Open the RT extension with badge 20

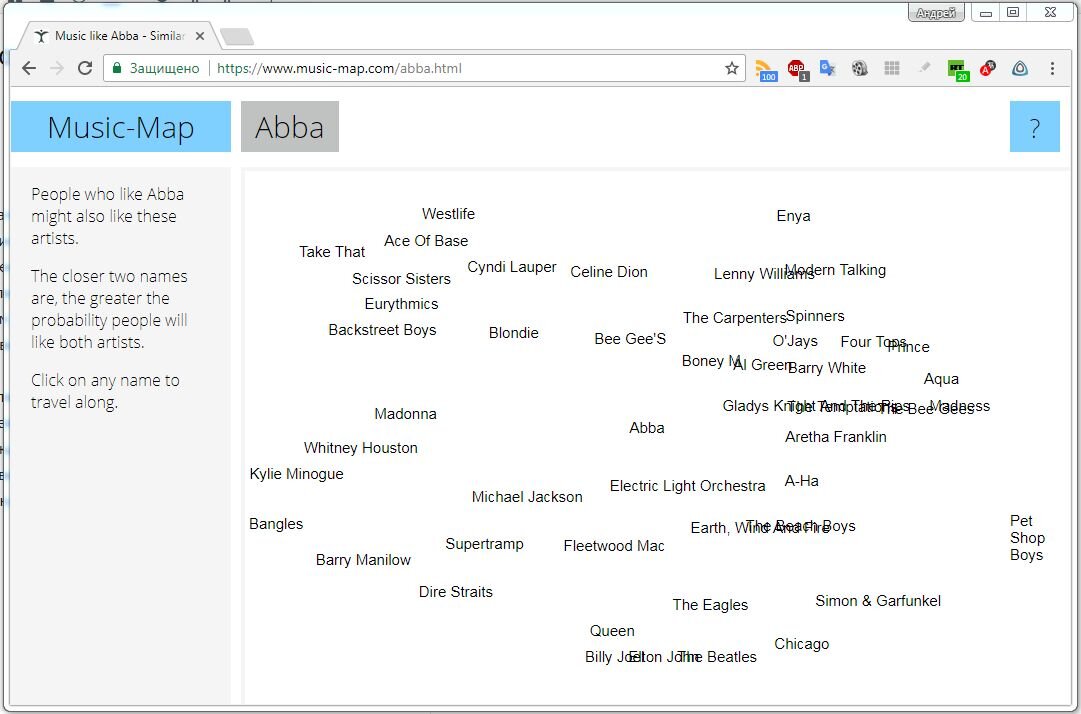click(958, 70)
